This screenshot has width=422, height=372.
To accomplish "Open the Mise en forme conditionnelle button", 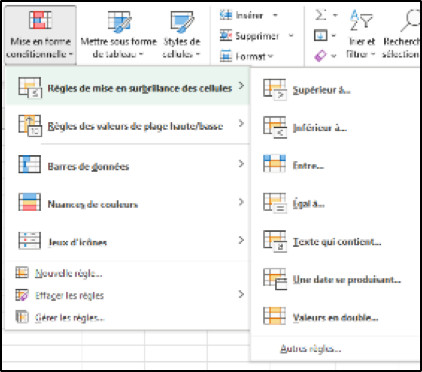I will 40,35.
